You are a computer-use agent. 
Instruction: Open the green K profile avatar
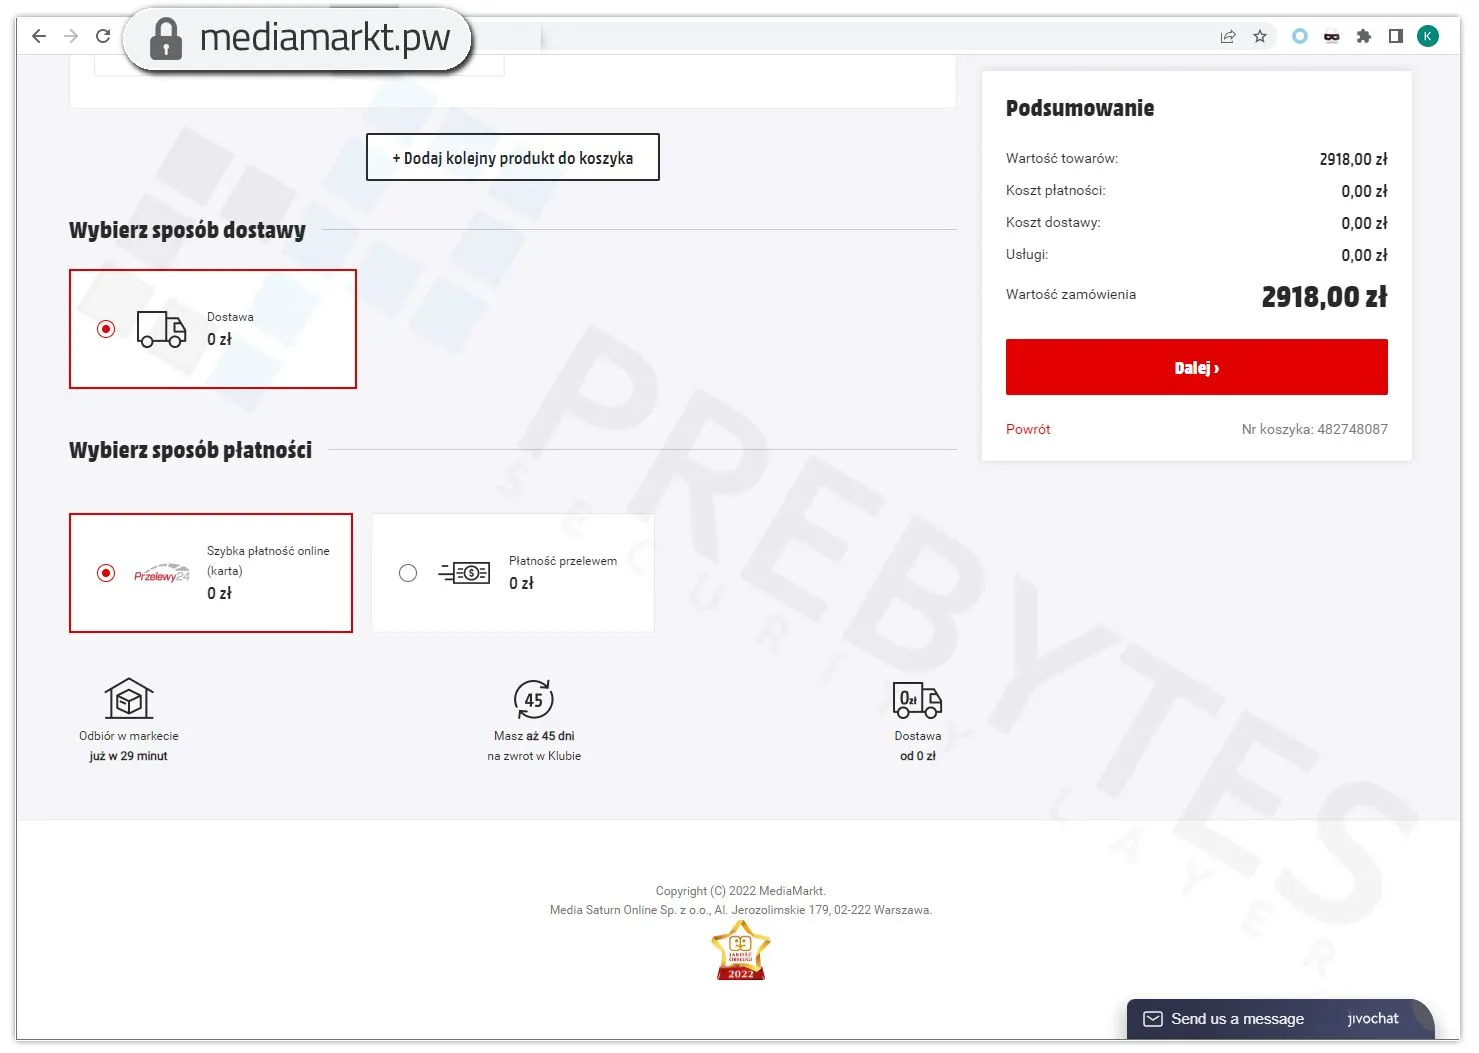pos(1428,36)
